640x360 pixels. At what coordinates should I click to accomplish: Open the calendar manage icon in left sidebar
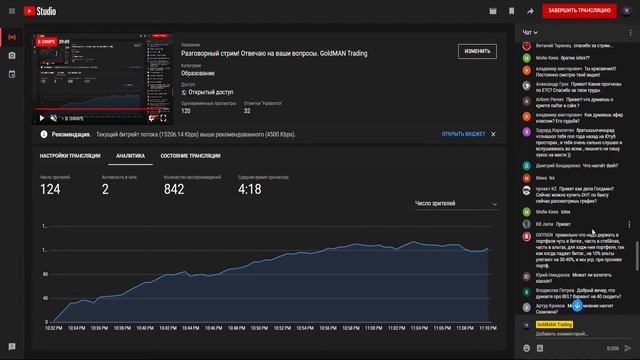(12, 74)
